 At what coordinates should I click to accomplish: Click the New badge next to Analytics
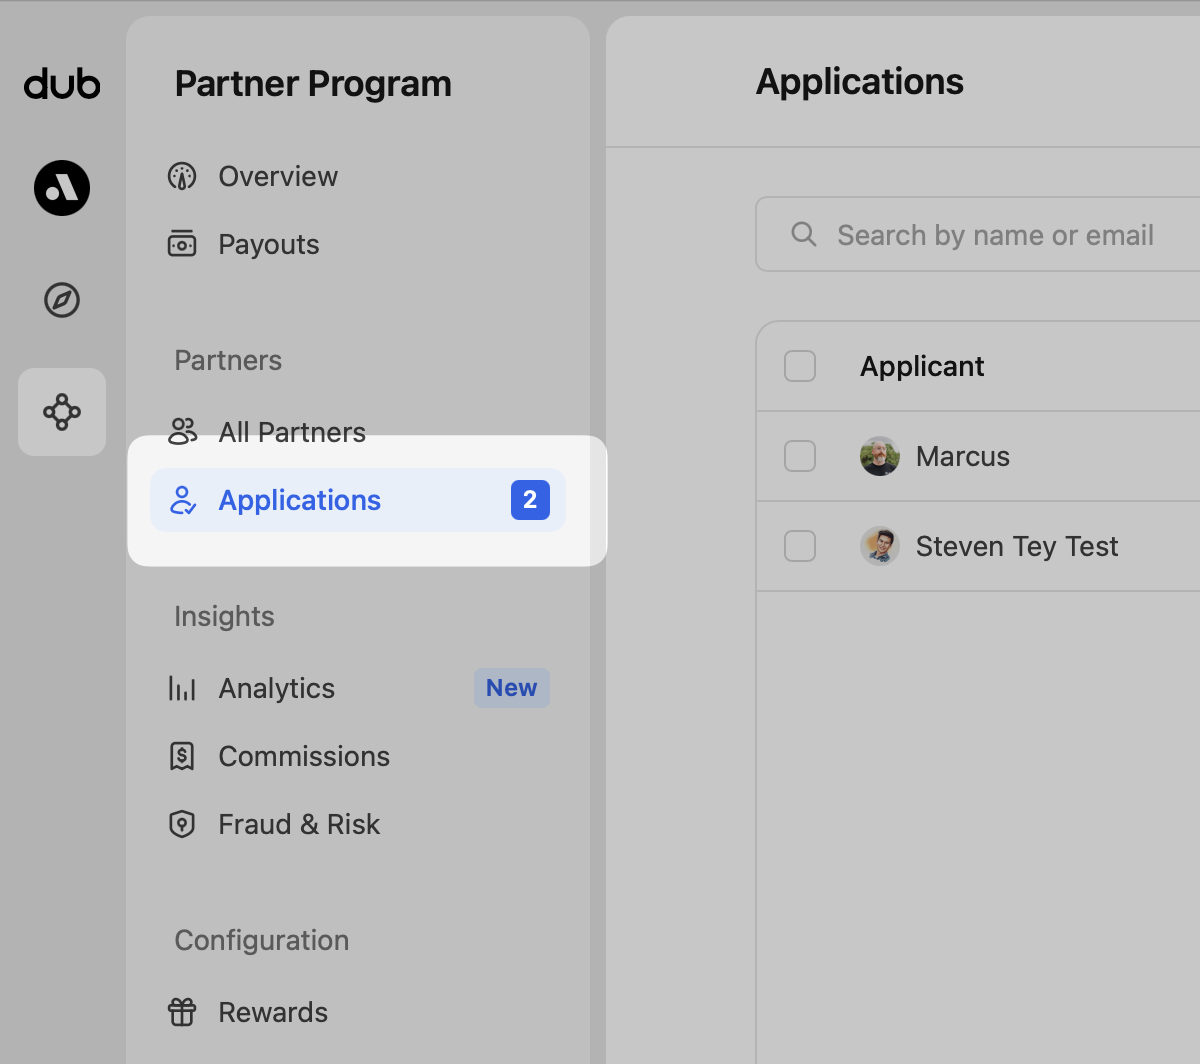[x=511, y=688]
